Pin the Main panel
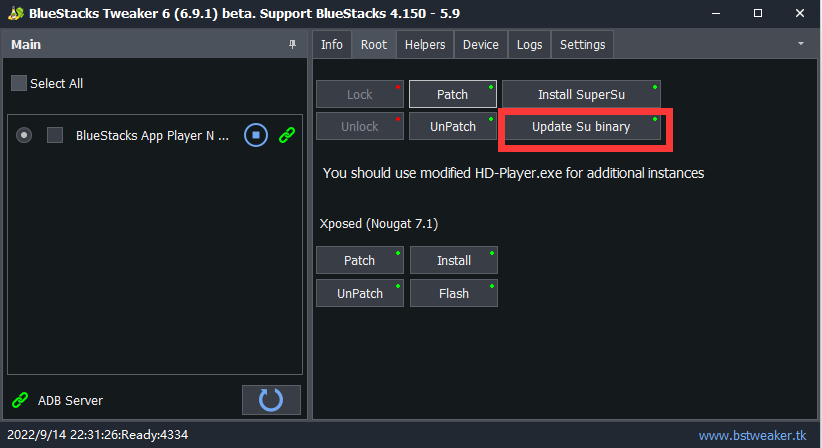The image size is (822, 448). point(292,45)
